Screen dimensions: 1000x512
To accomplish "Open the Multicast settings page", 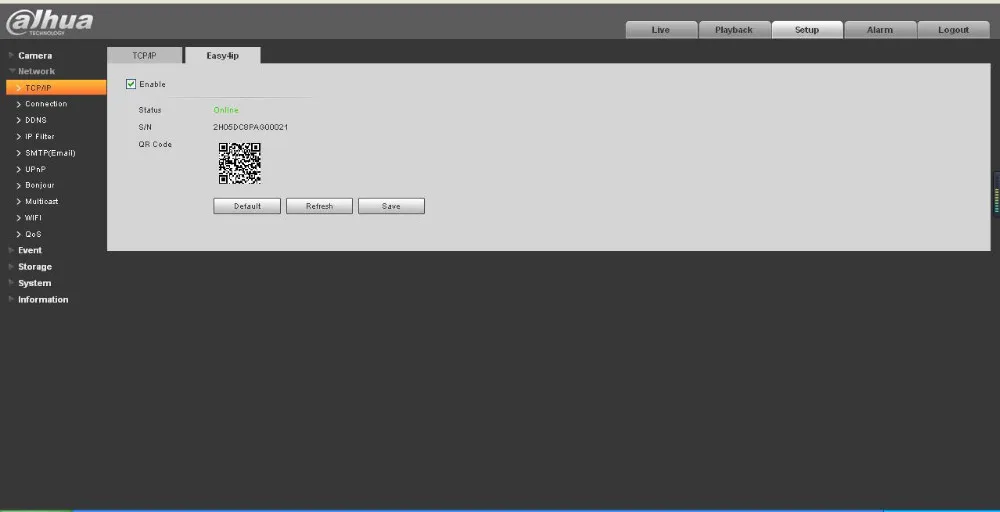I will [x=41, y=201].
